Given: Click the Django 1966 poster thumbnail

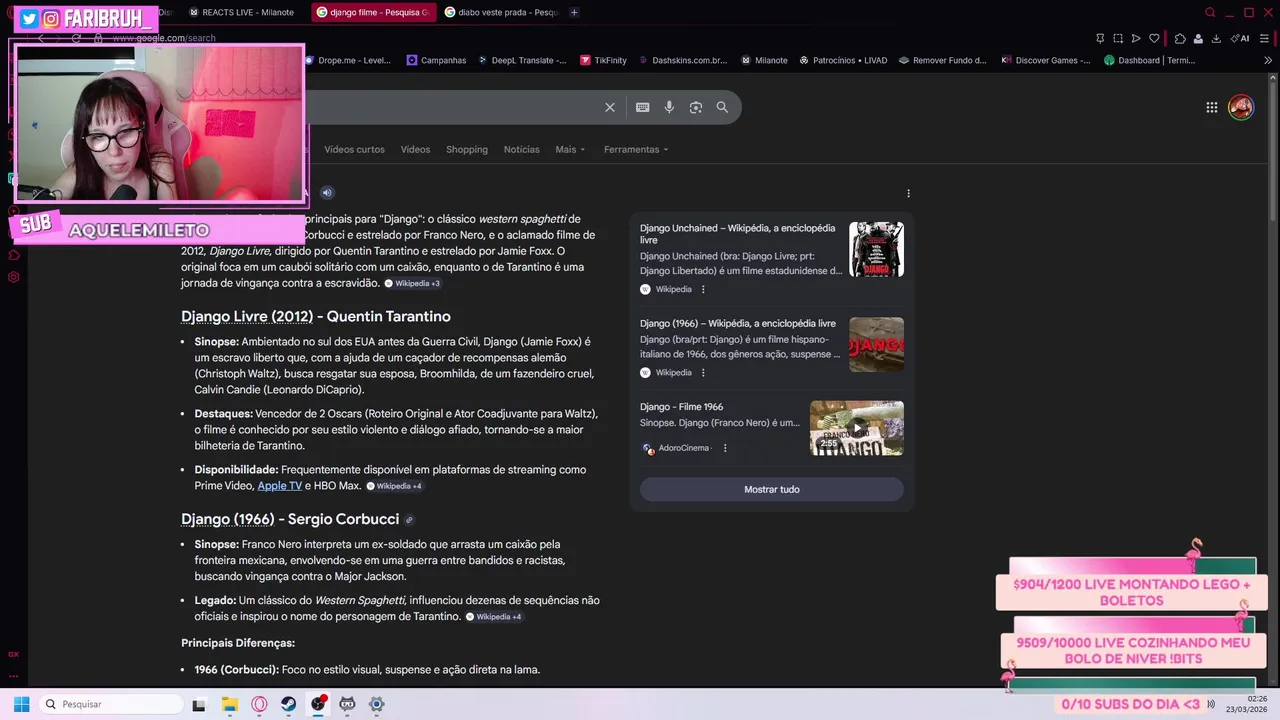Looking at the screenshot, I should 876,344.
